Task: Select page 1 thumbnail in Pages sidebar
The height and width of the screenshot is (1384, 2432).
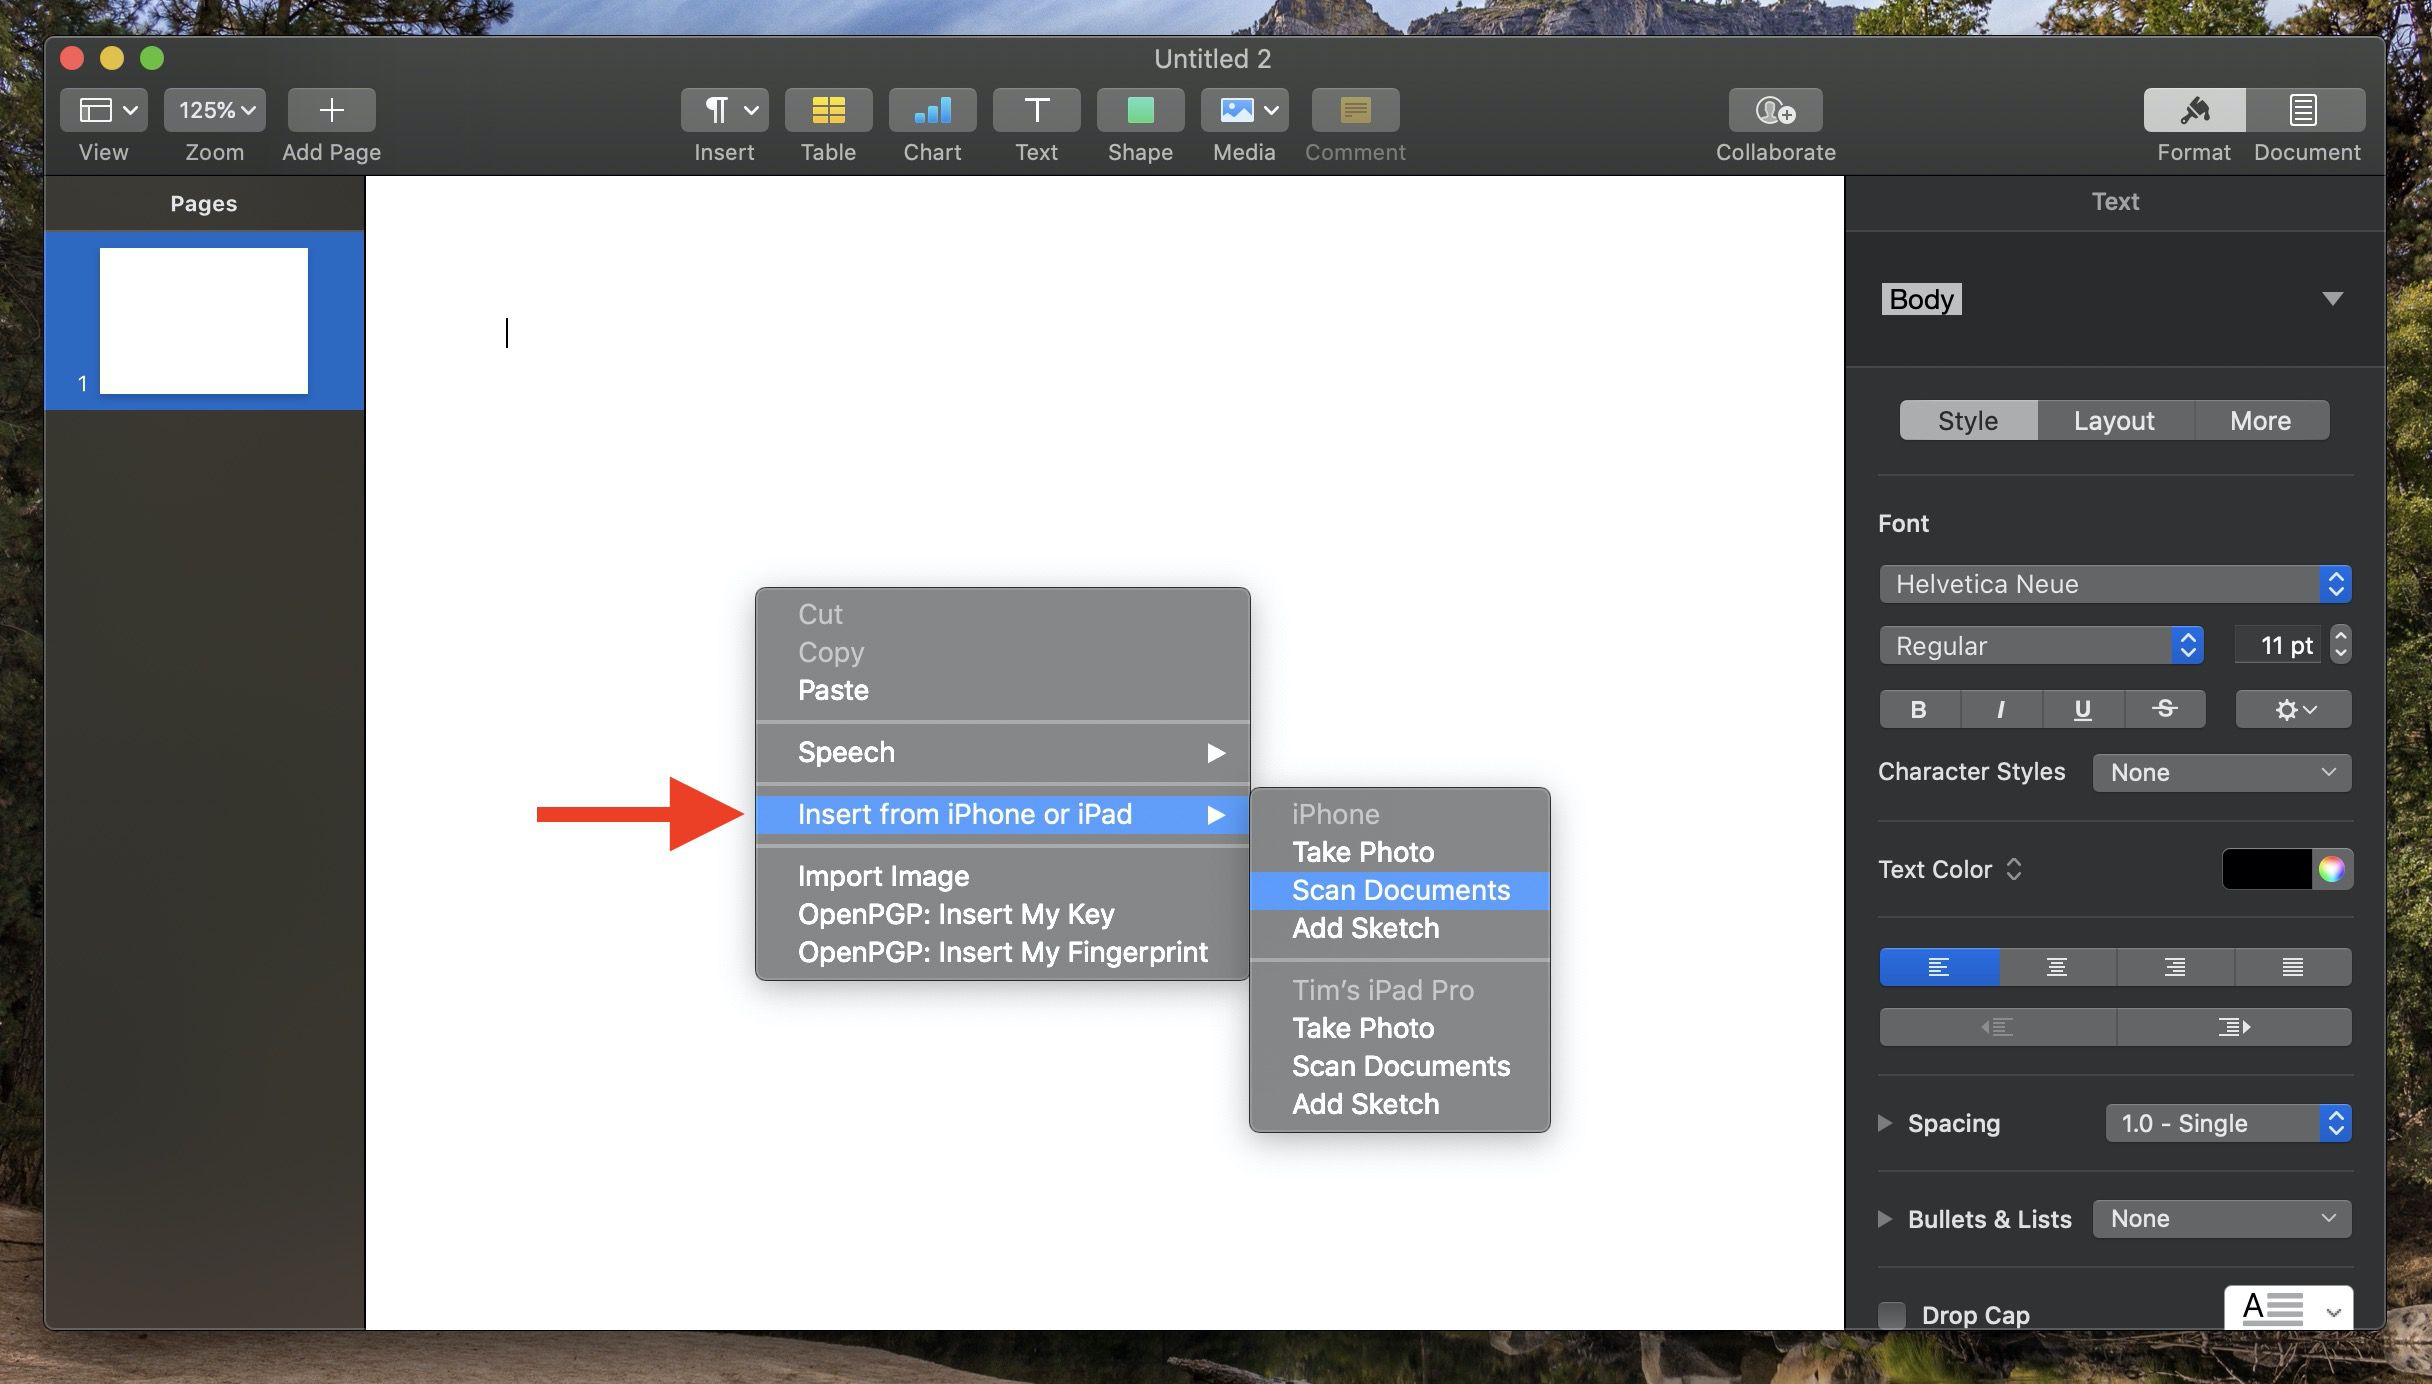Action: point(203,320)
